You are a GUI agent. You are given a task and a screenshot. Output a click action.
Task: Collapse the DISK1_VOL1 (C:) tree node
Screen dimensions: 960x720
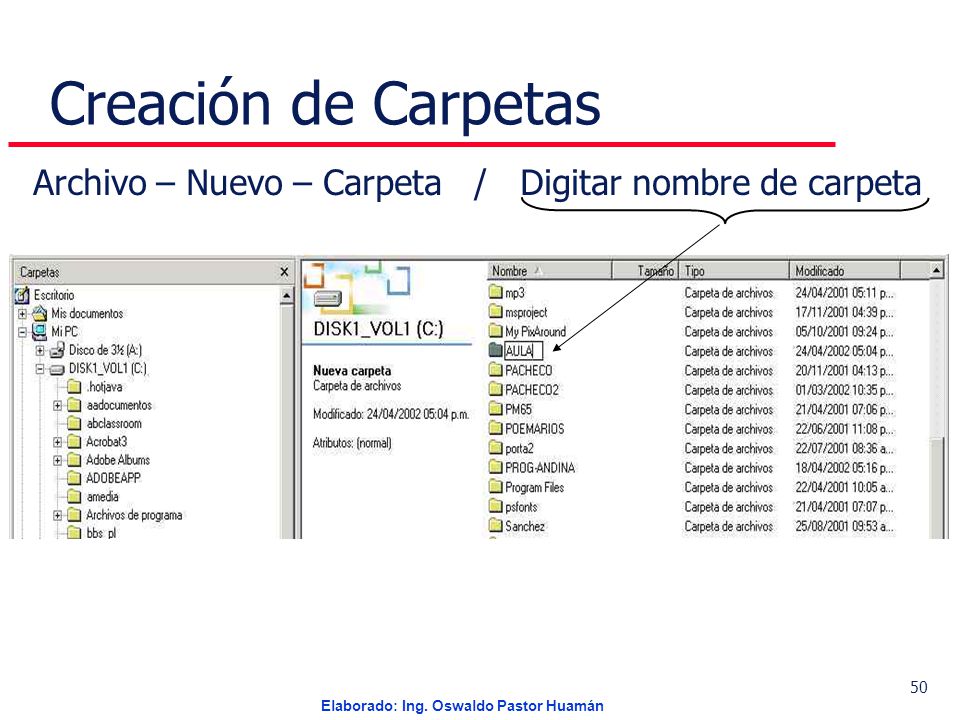click(x=40, y=369)
